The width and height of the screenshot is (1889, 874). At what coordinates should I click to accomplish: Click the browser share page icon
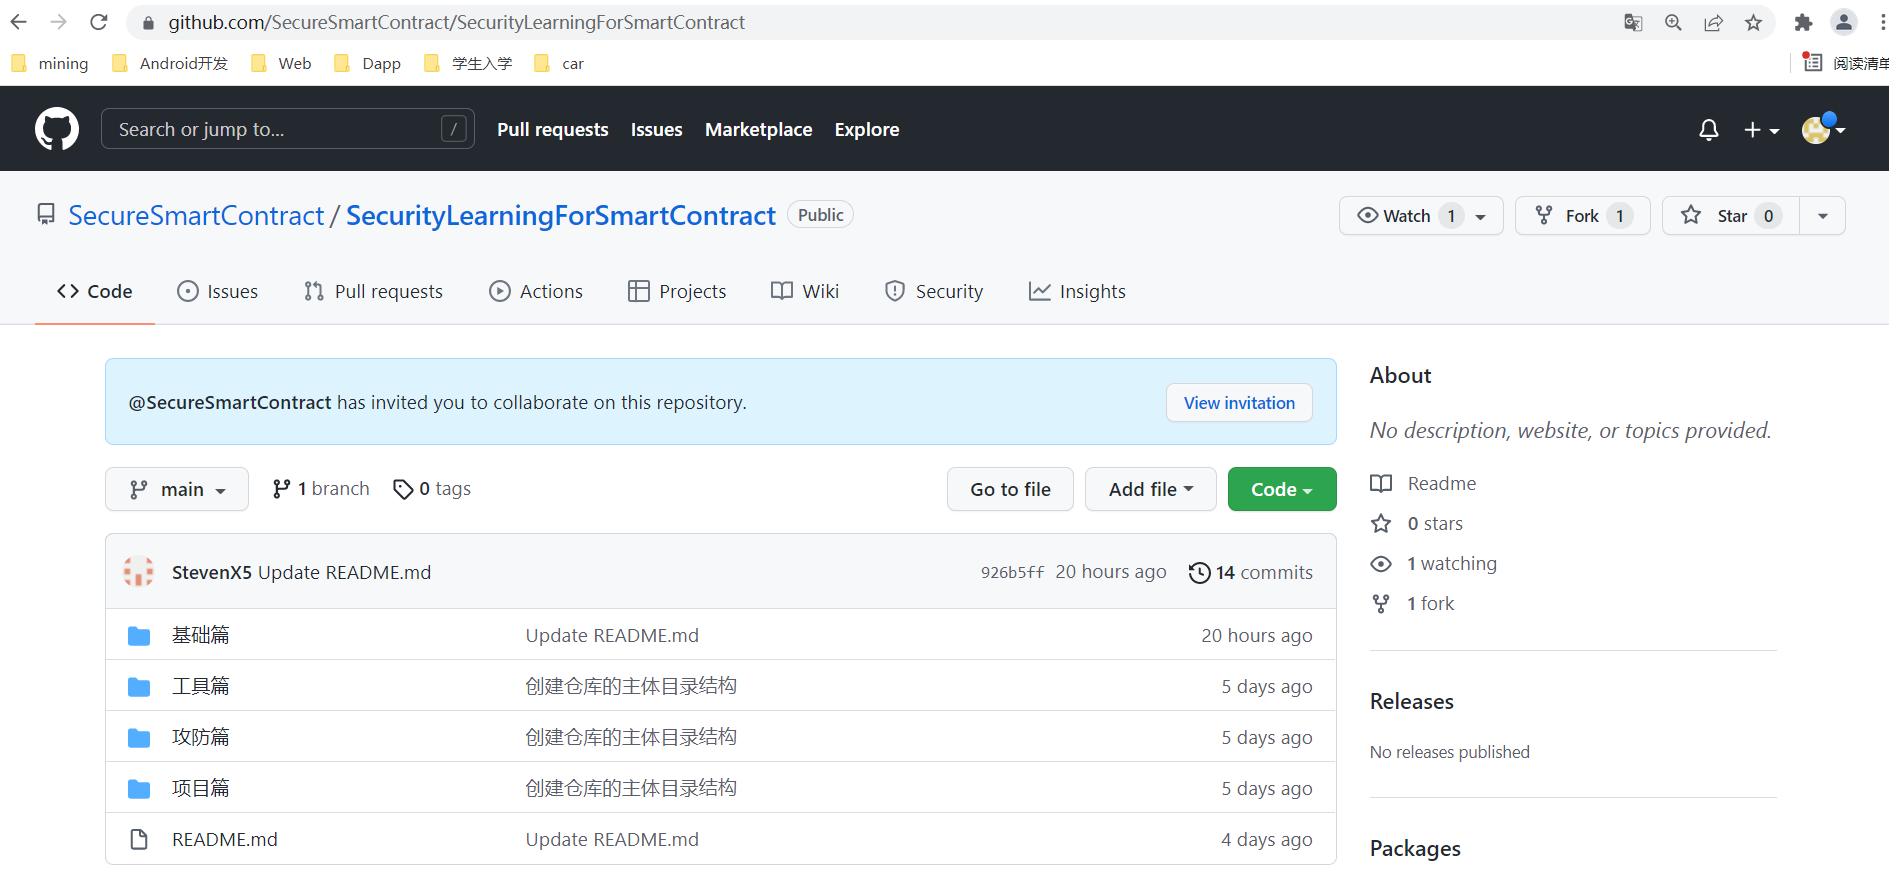(x=1713, y=22)
